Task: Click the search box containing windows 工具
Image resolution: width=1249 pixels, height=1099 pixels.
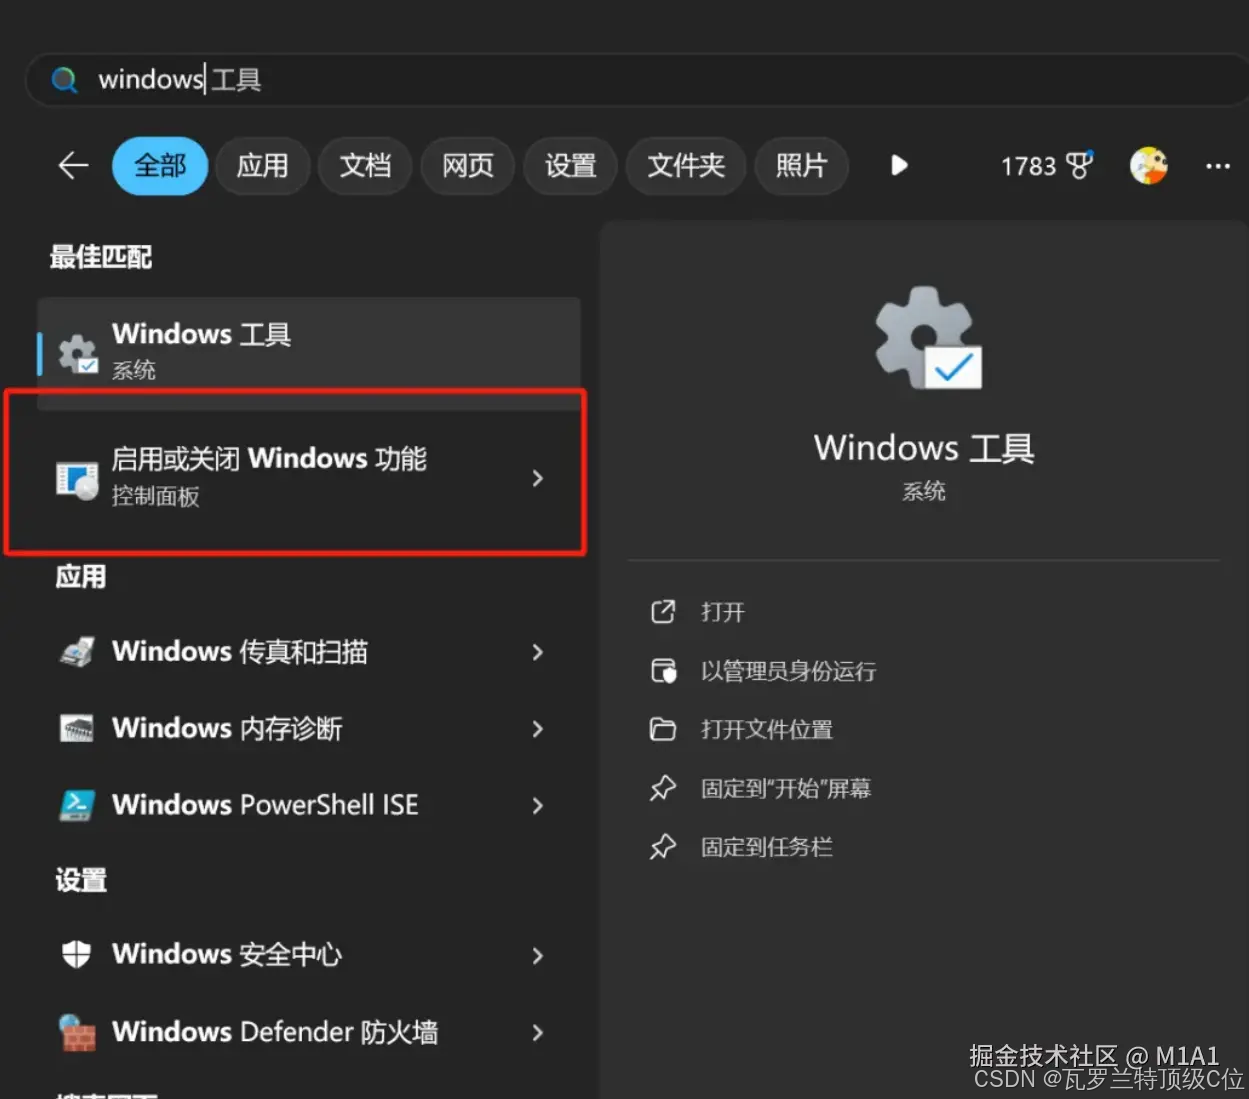Action: tap(637, 80)
